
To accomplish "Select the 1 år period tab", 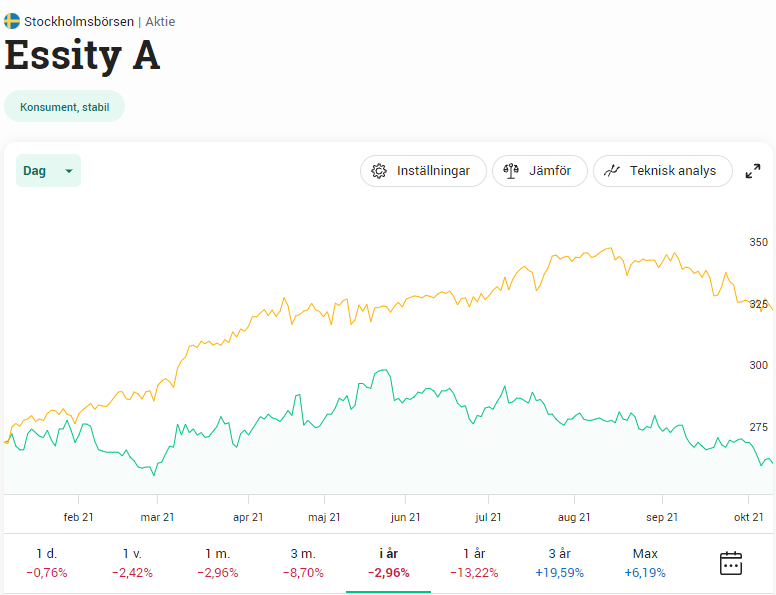I will coord(474,563).
